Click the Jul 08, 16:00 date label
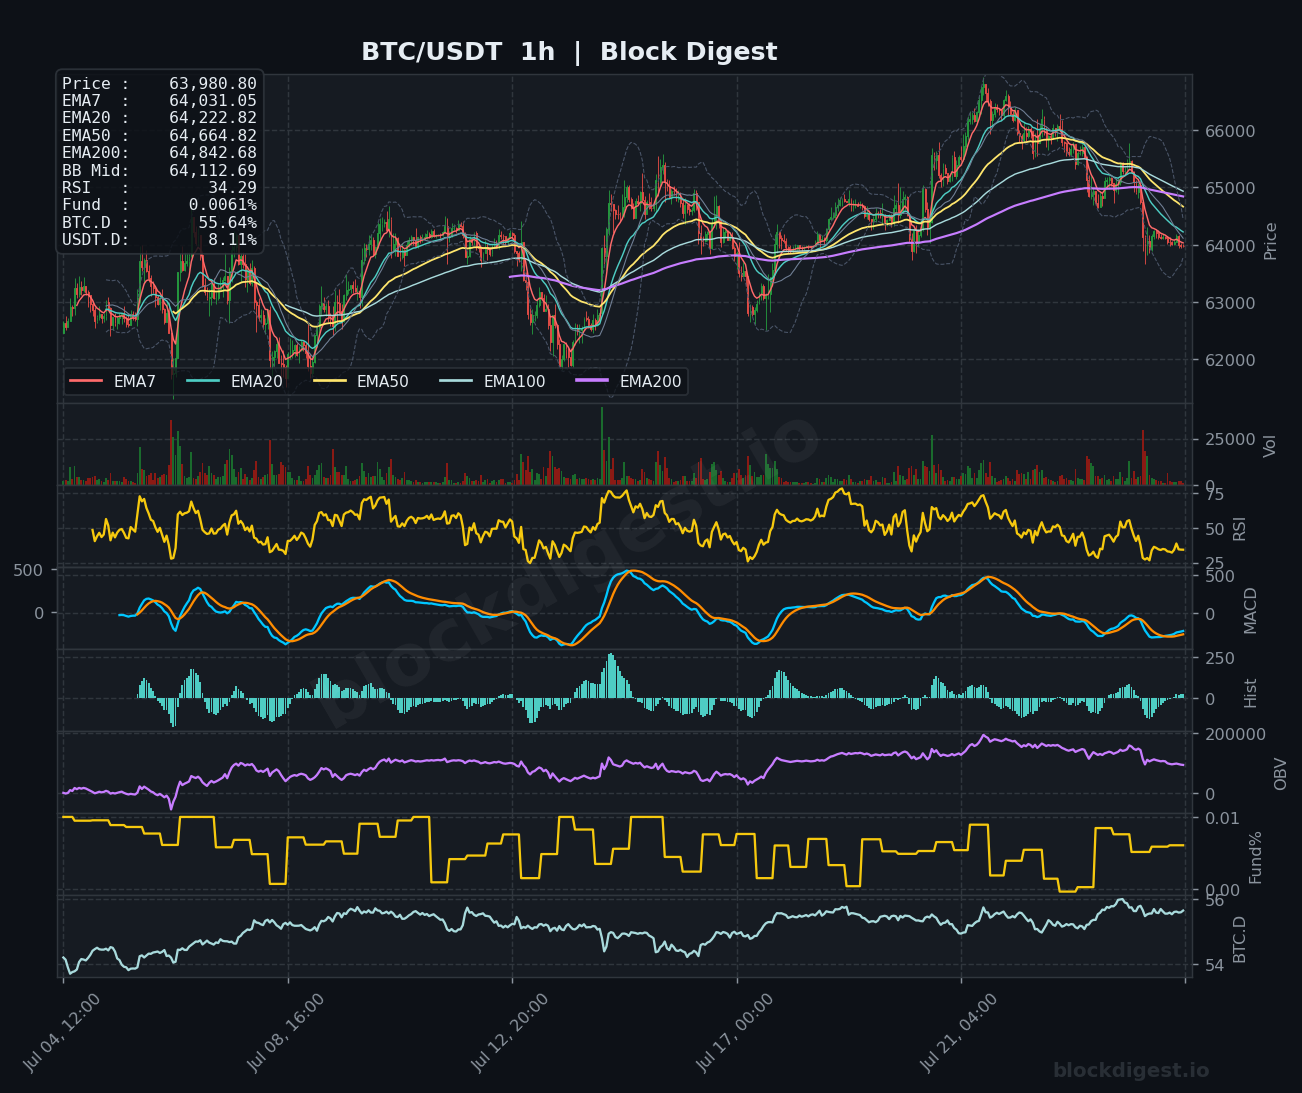The width and height of the screenshot is (1302, 1093). click(286, 1033)
